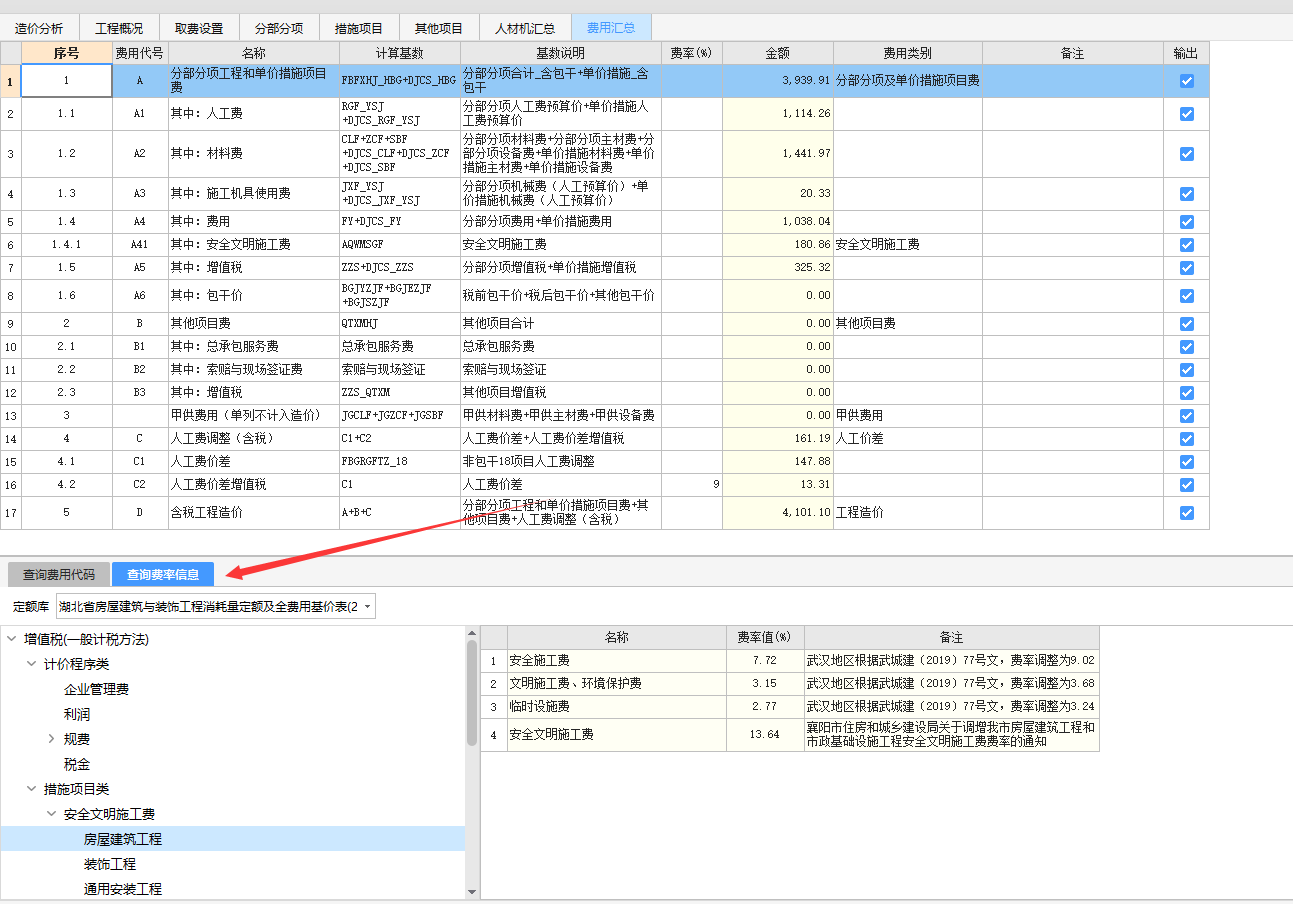1293x904 pixels.
Task: Expand the 规费 tree node
Action: pyautogui.click(x=51, y=739)
